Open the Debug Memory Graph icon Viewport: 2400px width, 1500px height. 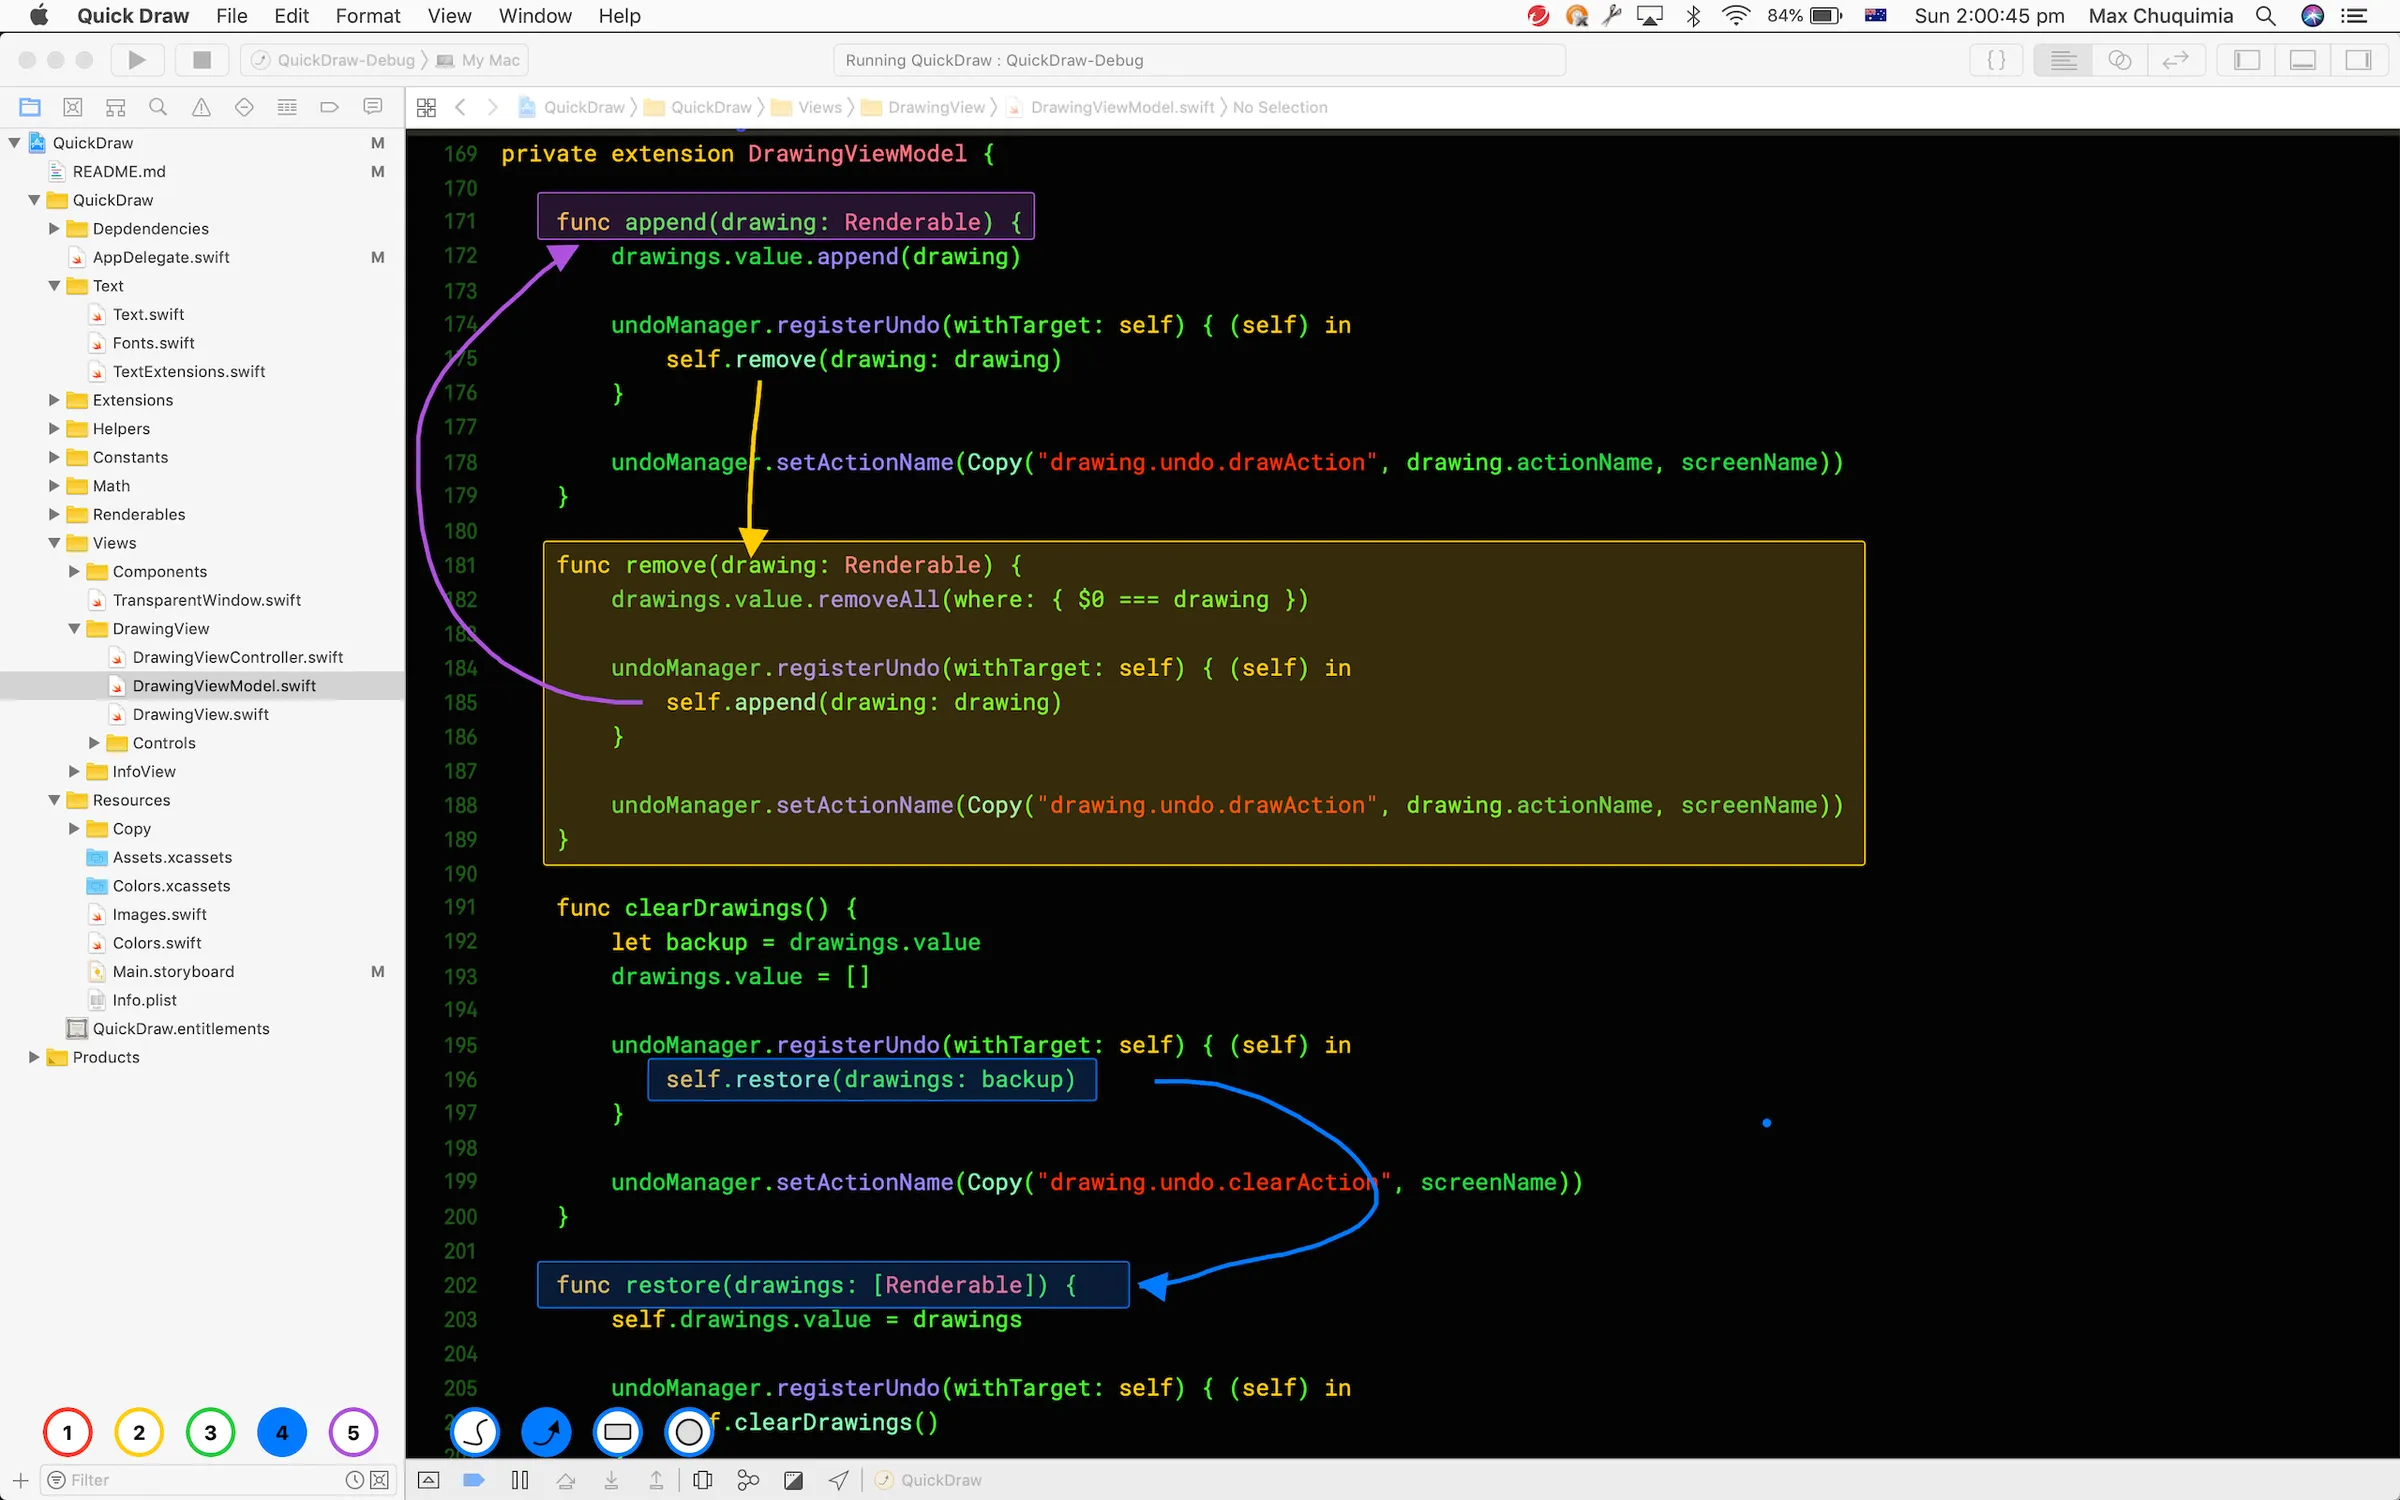[748, 1480]
